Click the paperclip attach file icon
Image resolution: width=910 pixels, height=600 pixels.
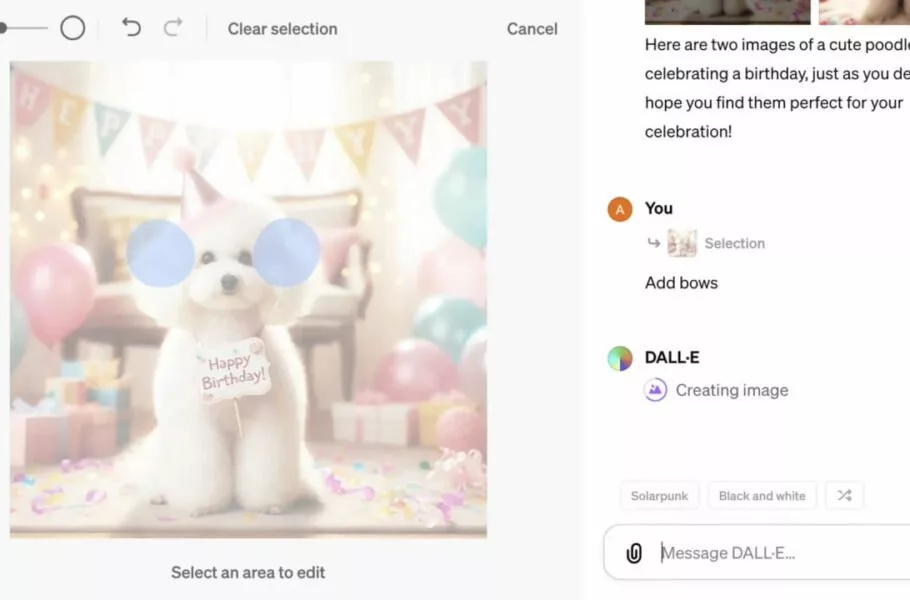point(634,553)
